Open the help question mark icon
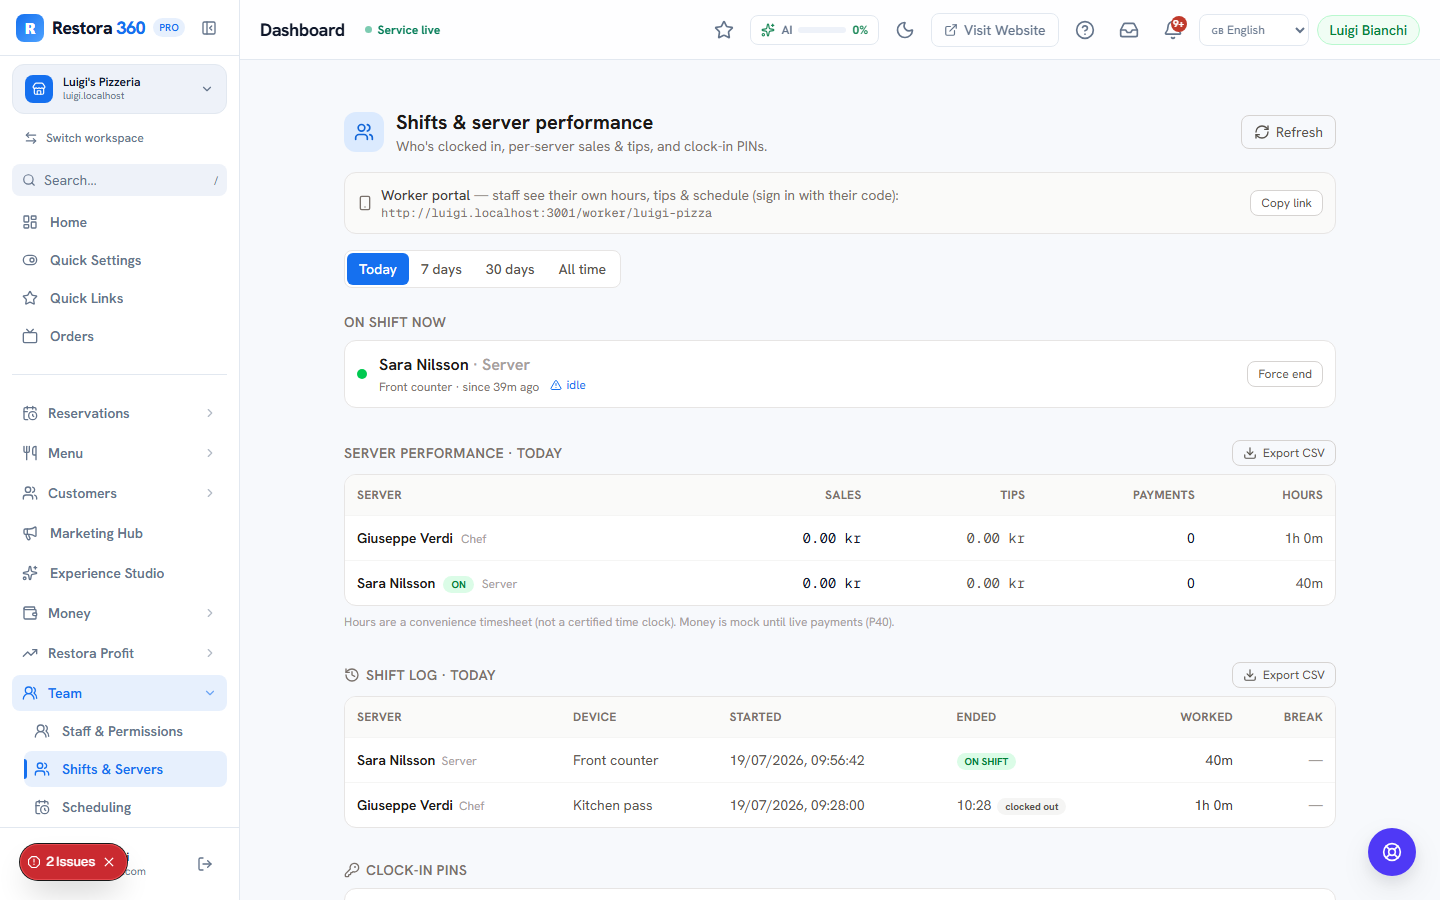Image resolution: width=1440 pixels, height=900 pixels. tap(1085, 30)
